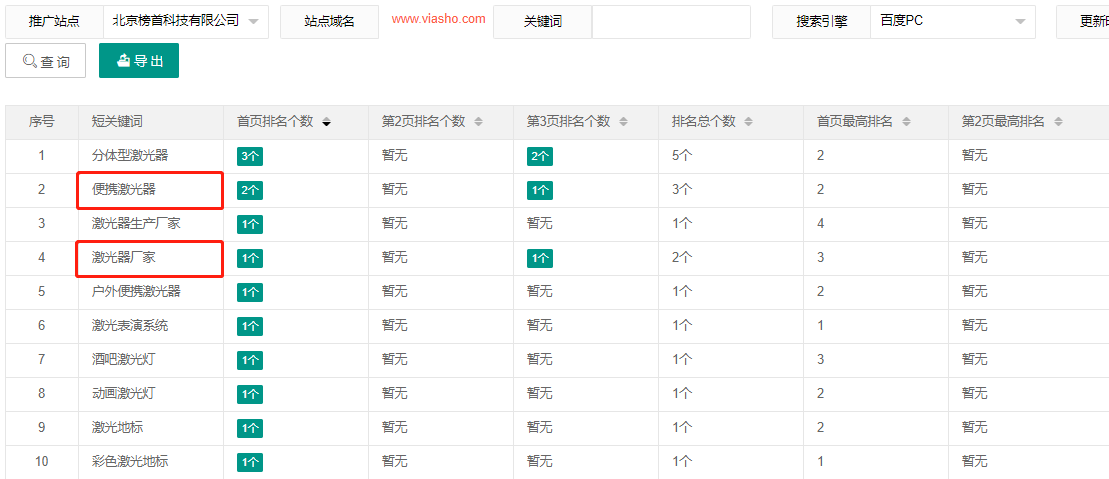Select keyword 分体型激光器
Screen dimensions: 1109x479
(x=130, y=155)
